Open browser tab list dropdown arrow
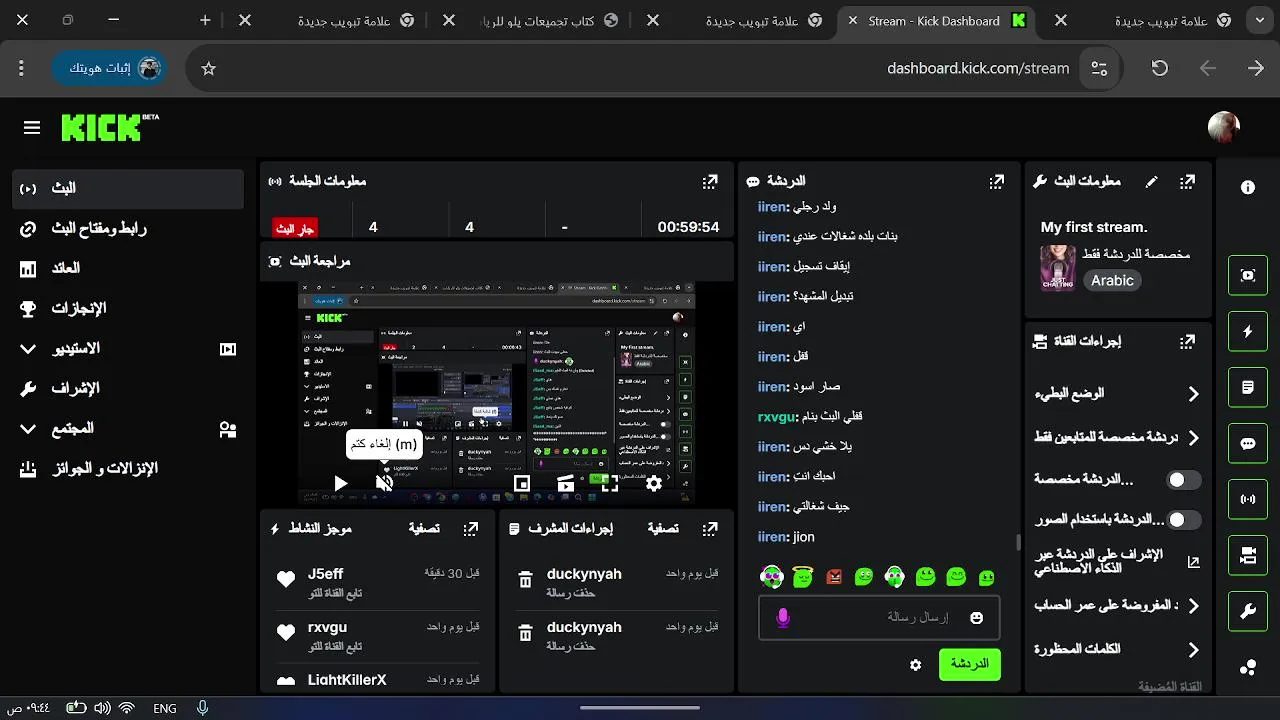1280x720 pixels. click(1259, 20)
